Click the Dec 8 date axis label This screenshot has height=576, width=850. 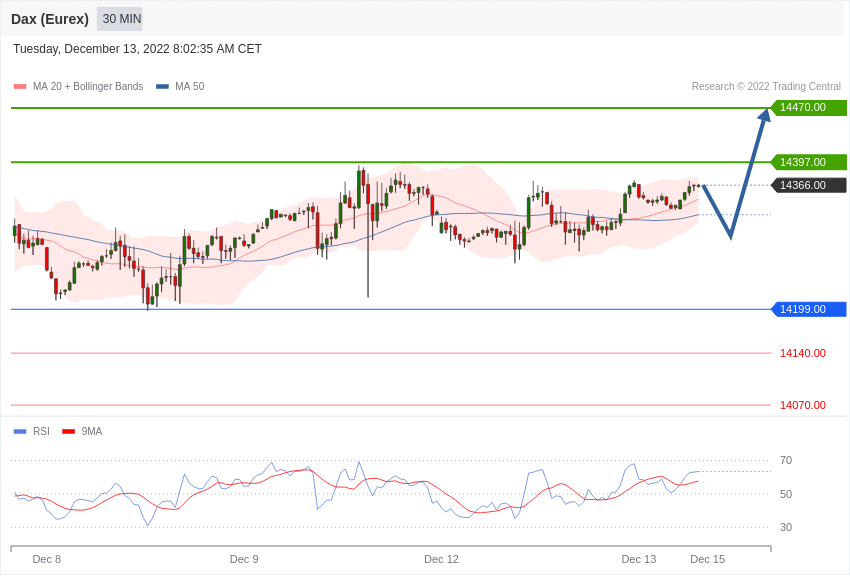pyautogui.click(x=47, y=559)
